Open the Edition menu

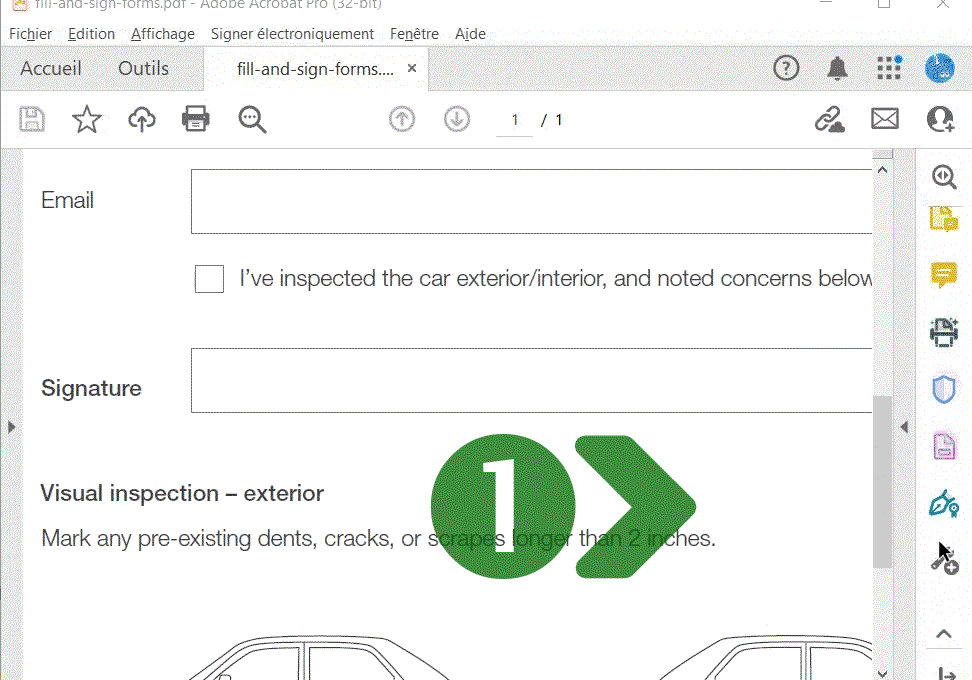pos(91,34)
